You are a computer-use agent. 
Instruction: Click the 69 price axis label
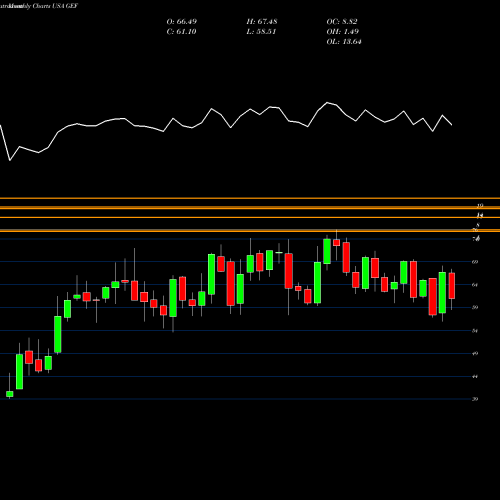coord(475,262)
